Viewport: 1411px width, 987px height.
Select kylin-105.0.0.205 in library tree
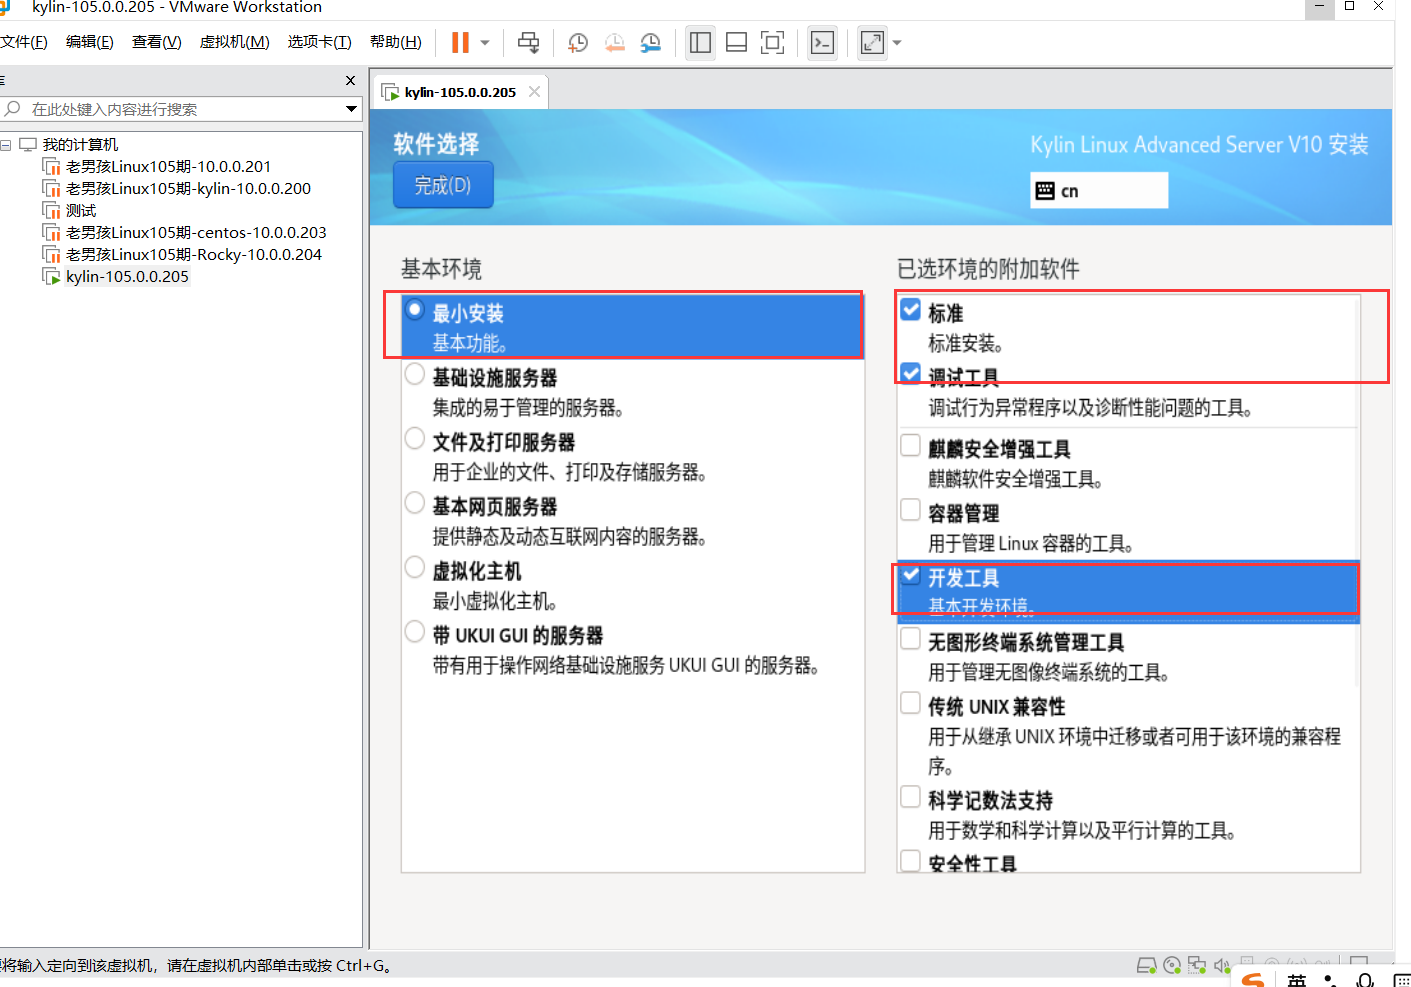[127, 277]
